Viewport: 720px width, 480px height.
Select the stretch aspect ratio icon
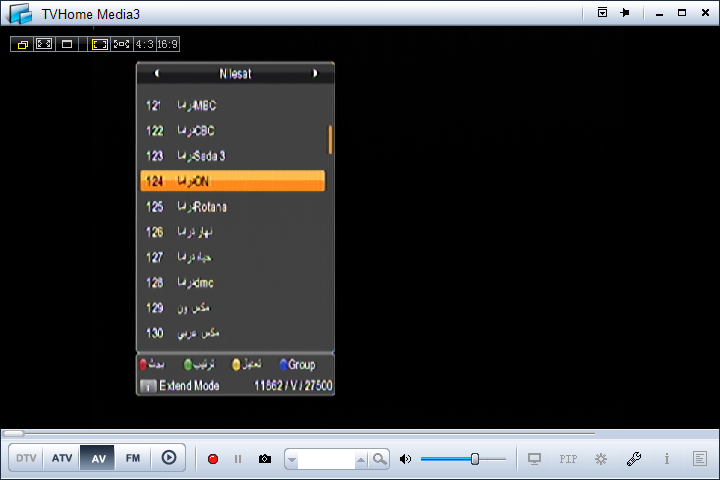(122, 44)
